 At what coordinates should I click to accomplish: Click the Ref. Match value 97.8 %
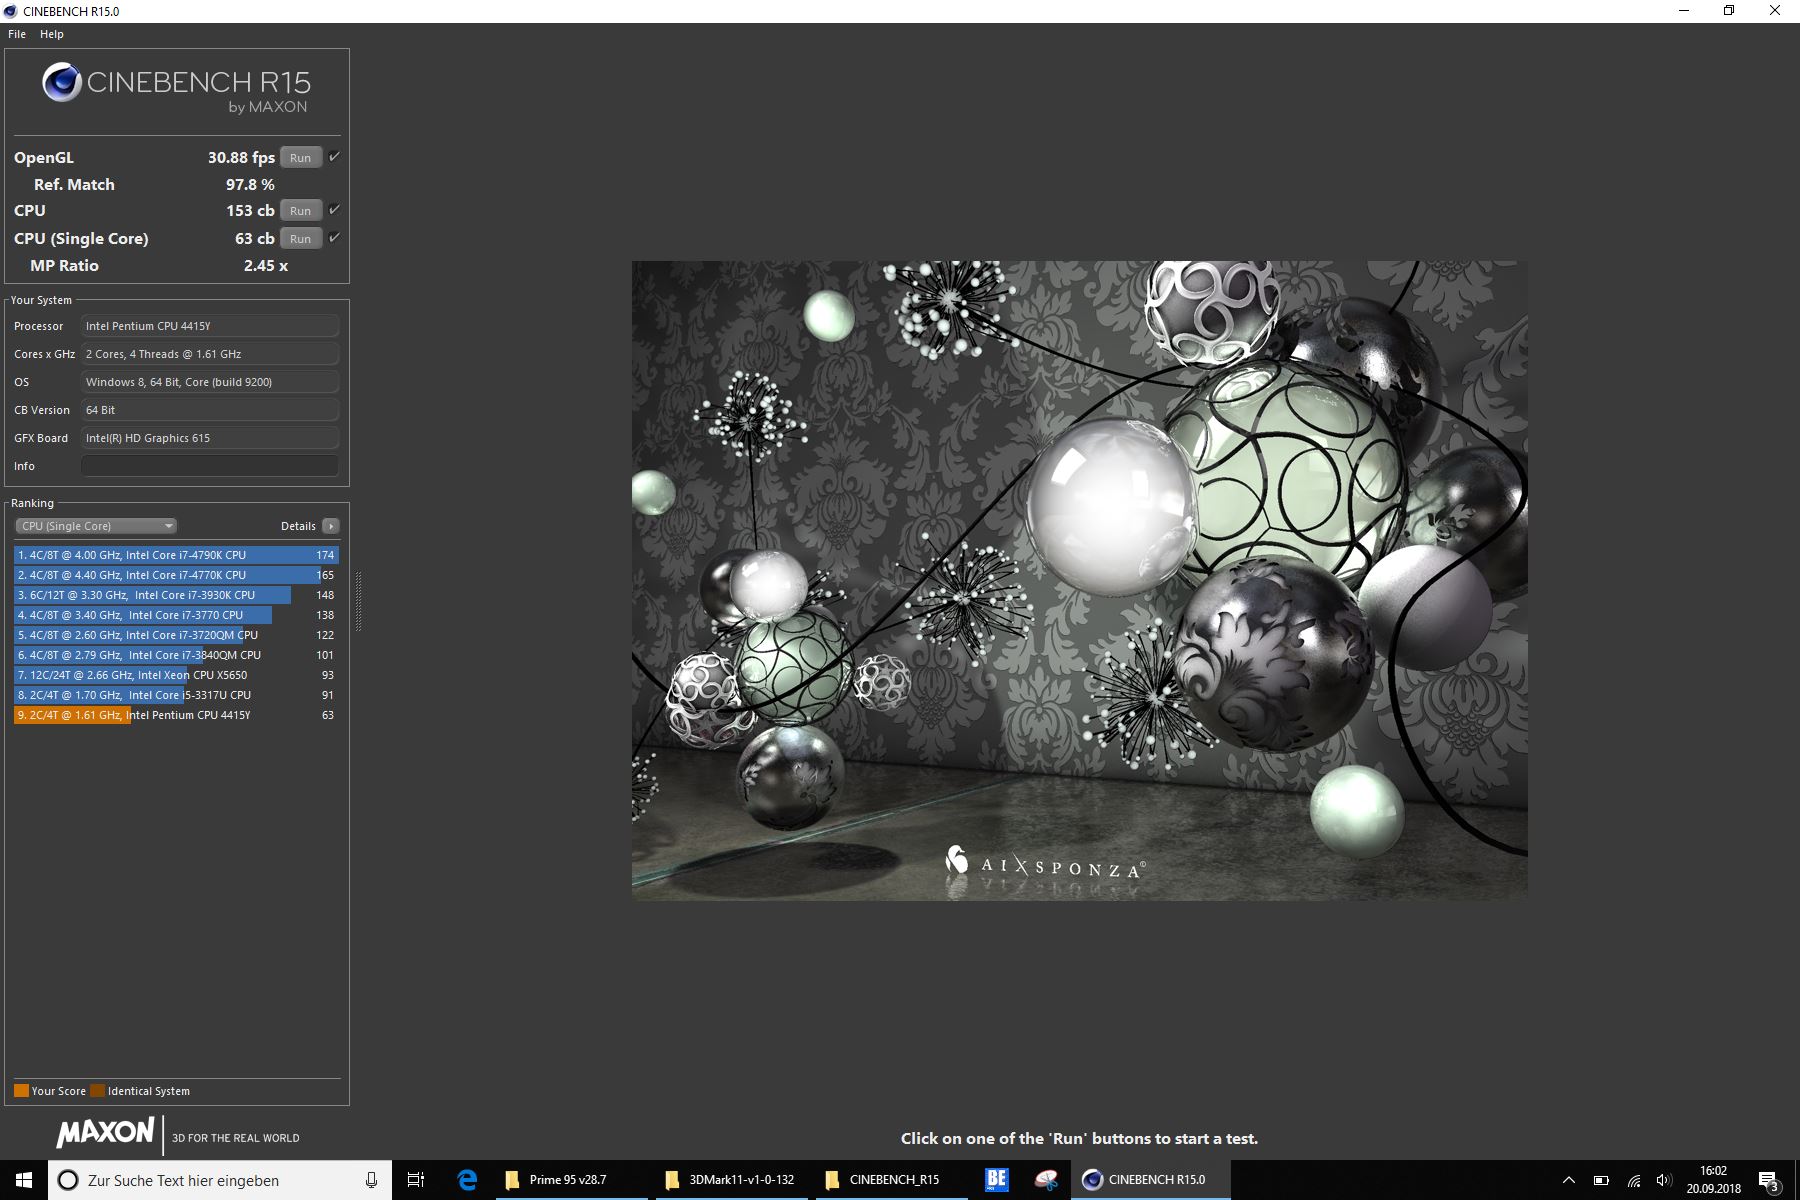[x=250, y=185]
